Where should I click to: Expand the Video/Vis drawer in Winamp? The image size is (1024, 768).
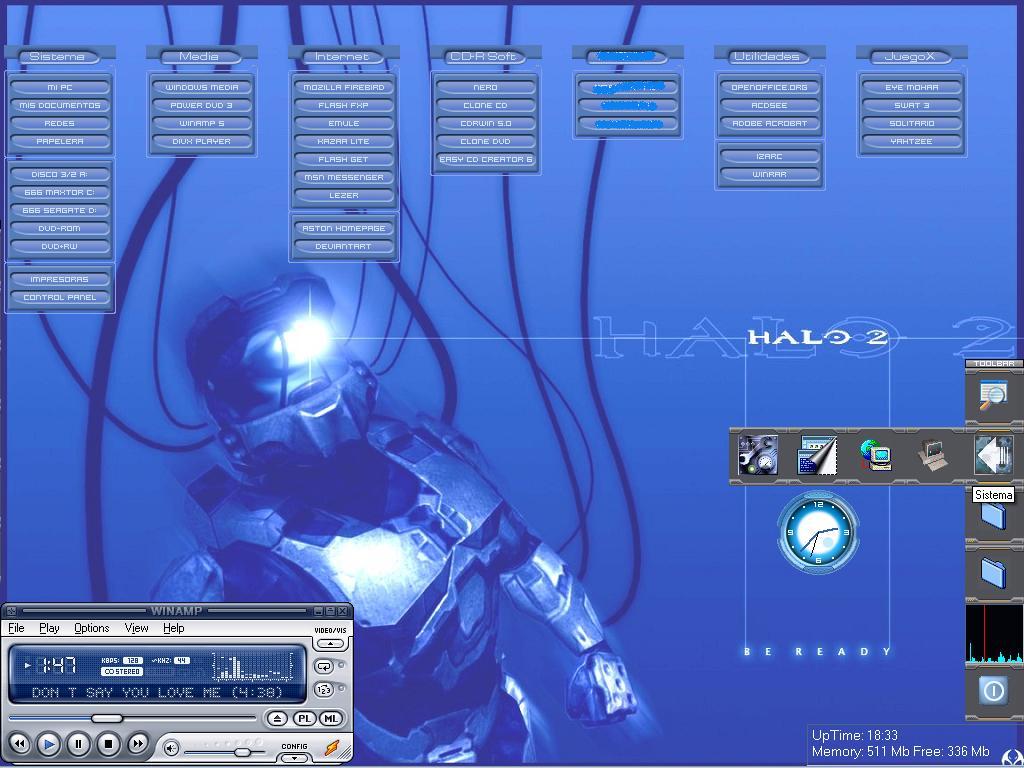[330, 643]
